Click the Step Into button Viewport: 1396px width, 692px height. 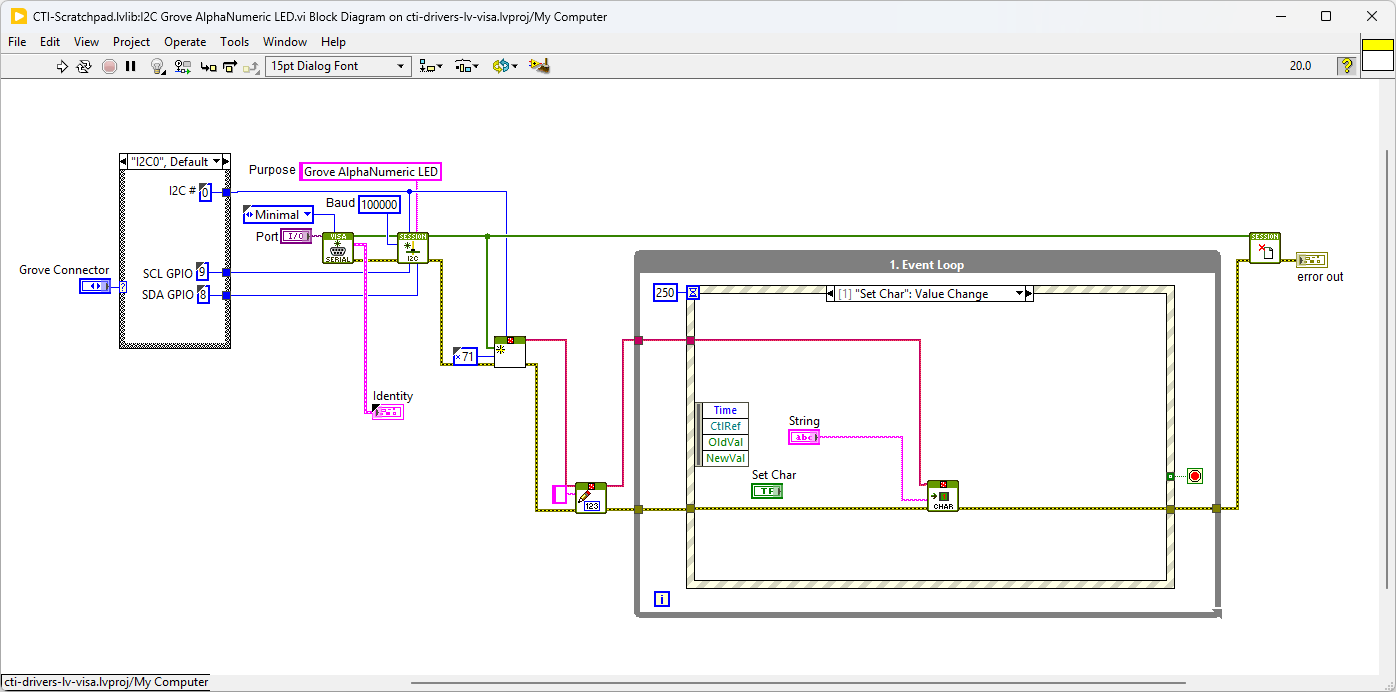208,66
